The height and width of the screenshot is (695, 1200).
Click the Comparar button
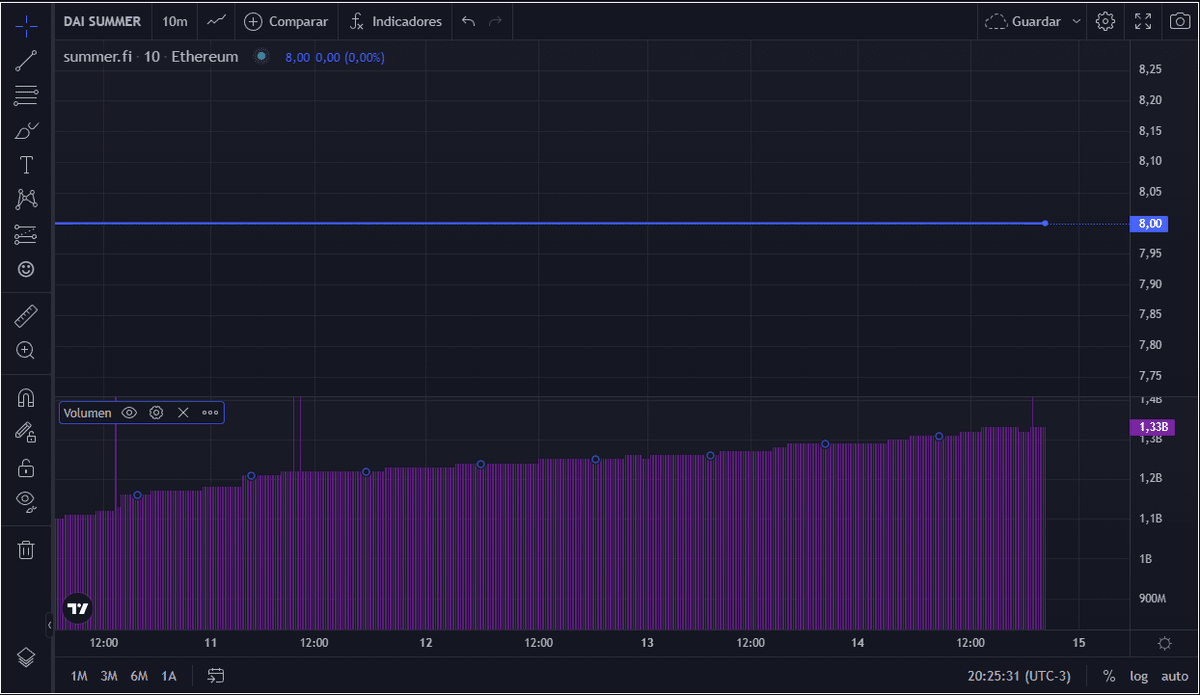[286, 21]
